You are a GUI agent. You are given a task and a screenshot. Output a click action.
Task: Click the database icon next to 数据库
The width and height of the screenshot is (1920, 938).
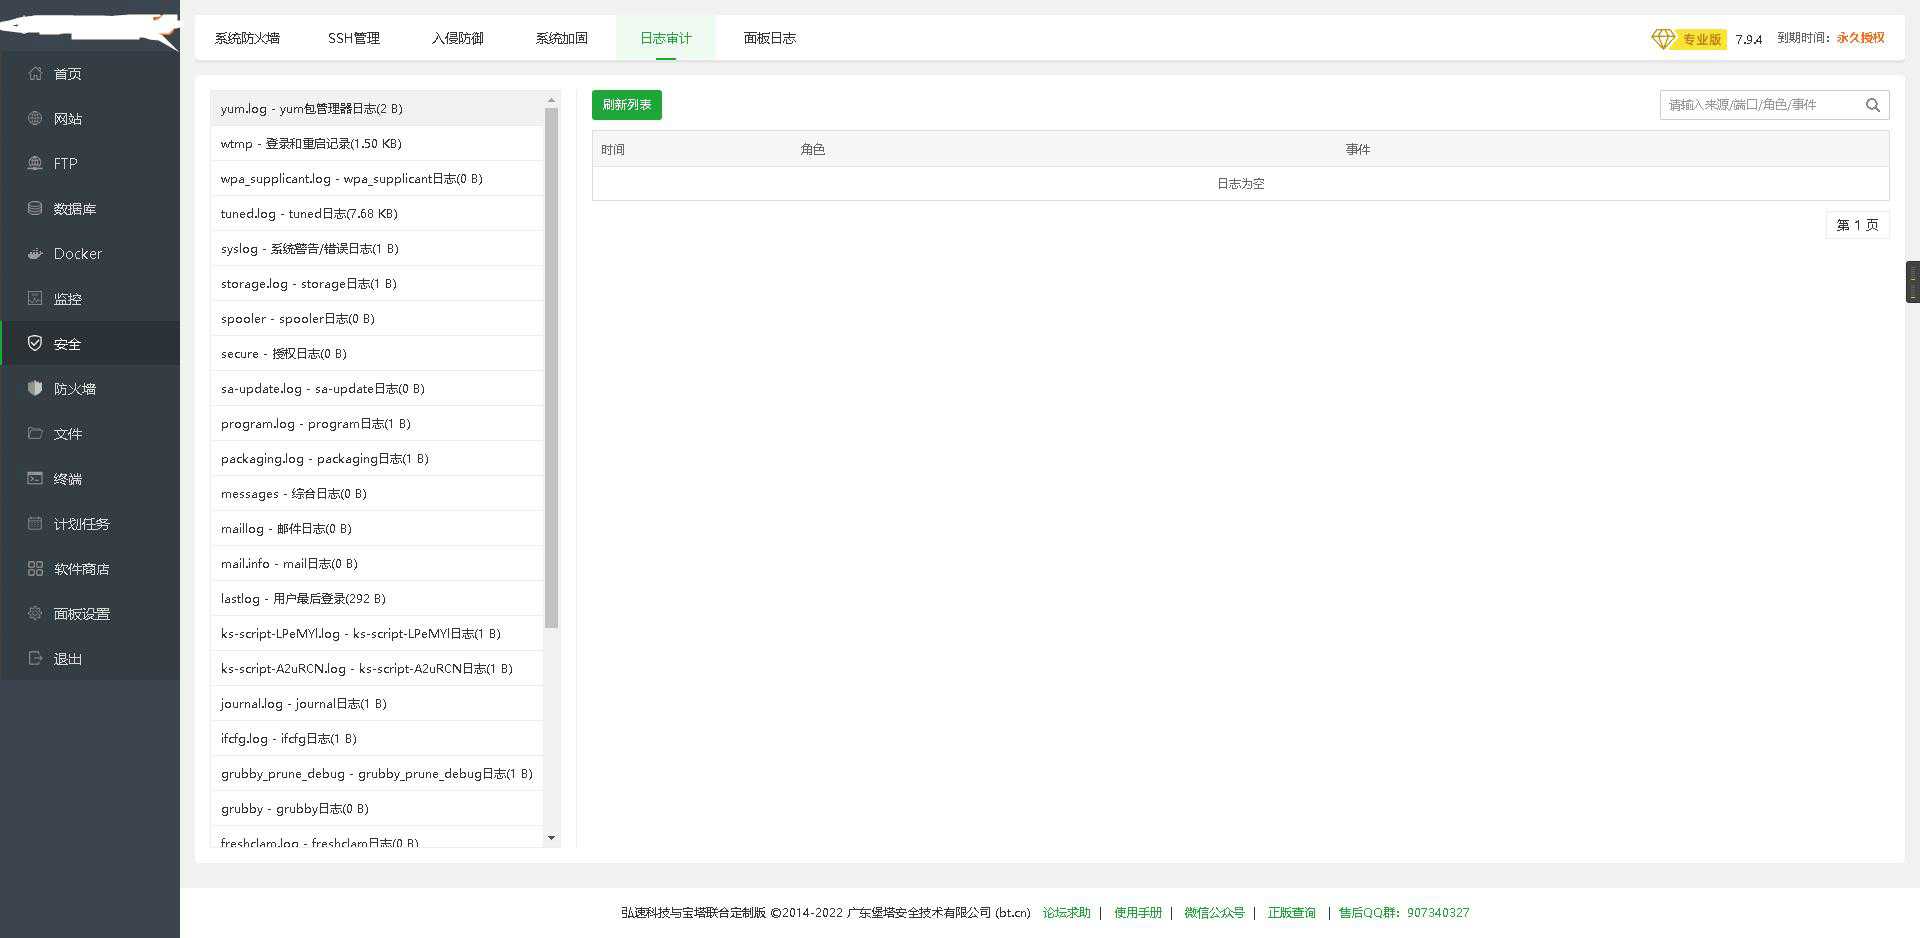[35, 208]
